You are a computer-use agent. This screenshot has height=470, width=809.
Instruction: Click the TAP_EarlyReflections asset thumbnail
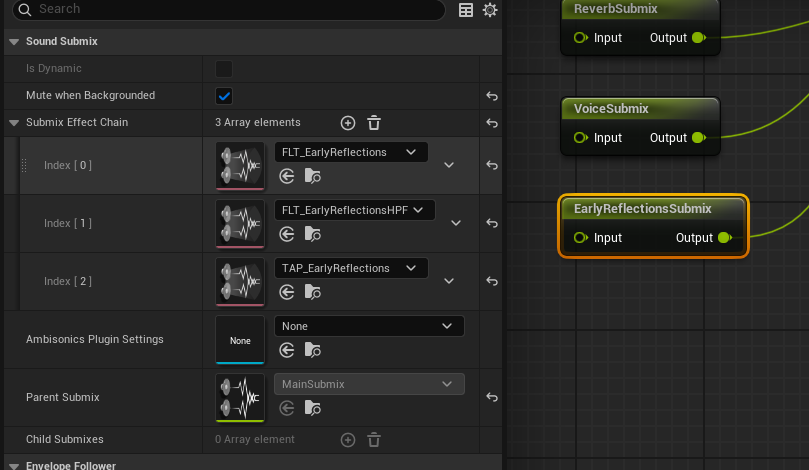[x=240, y=282]
